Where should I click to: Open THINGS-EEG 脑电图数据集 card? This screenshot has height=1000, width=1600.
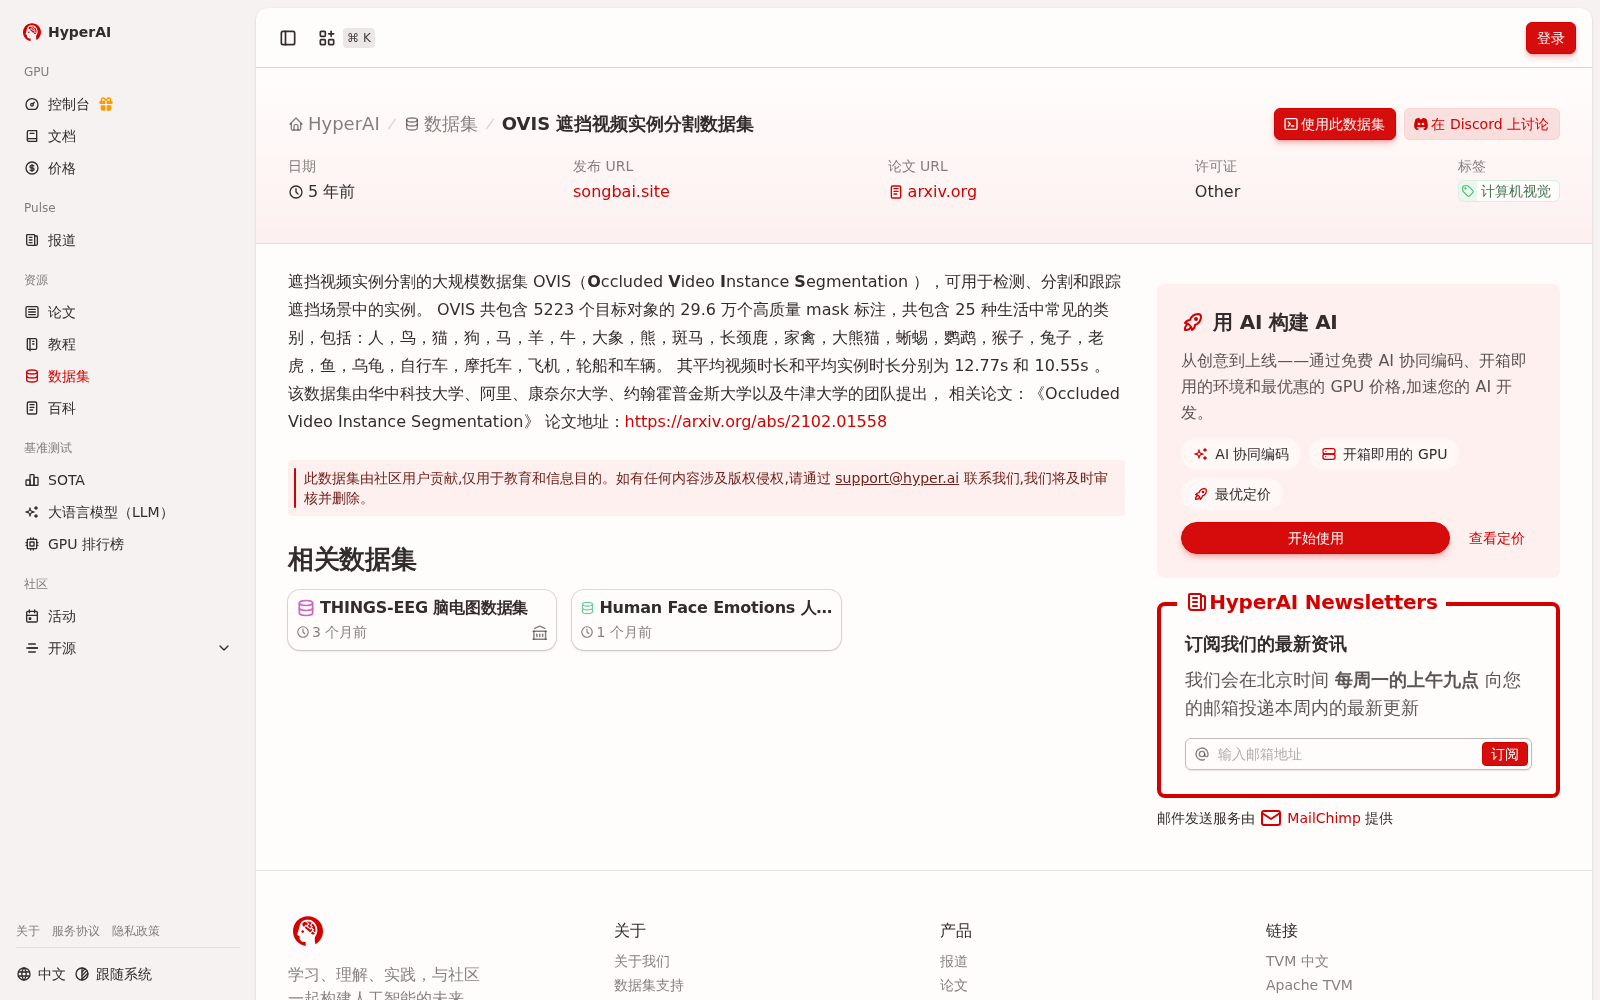pos(422,620)
